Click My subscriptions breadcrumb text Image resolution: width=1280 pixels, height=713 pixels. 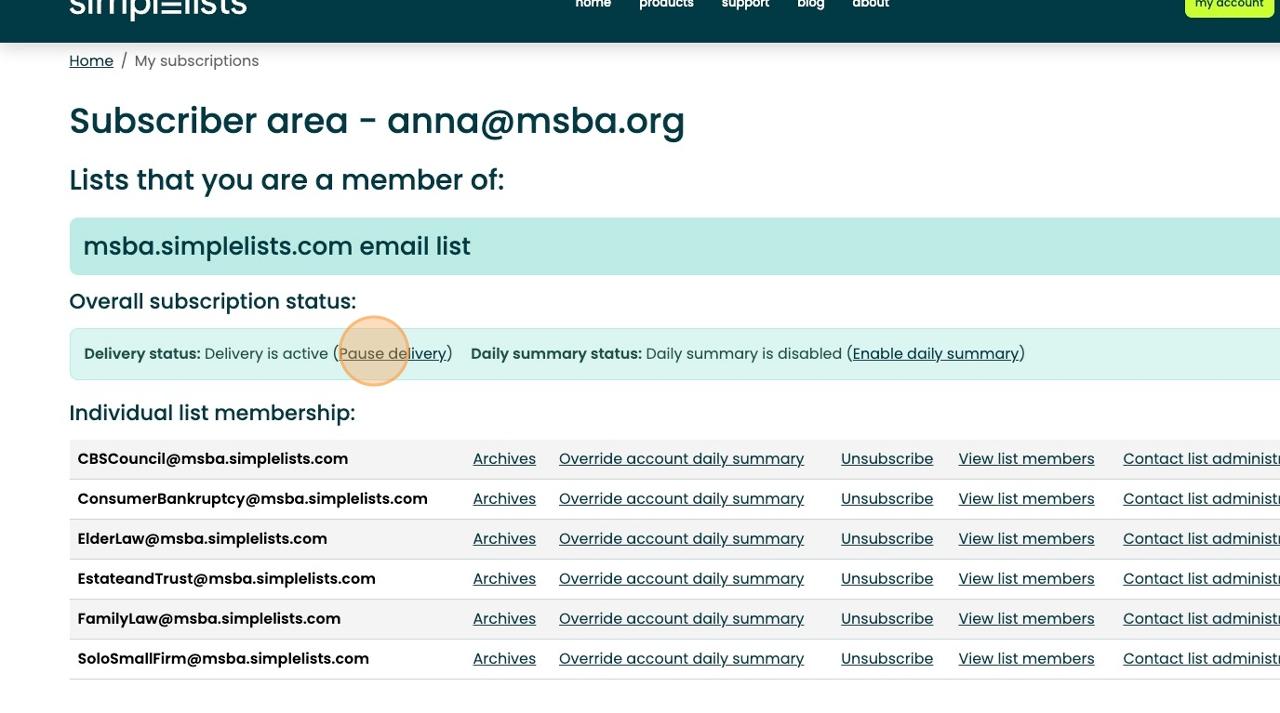(x=197, y=61)
